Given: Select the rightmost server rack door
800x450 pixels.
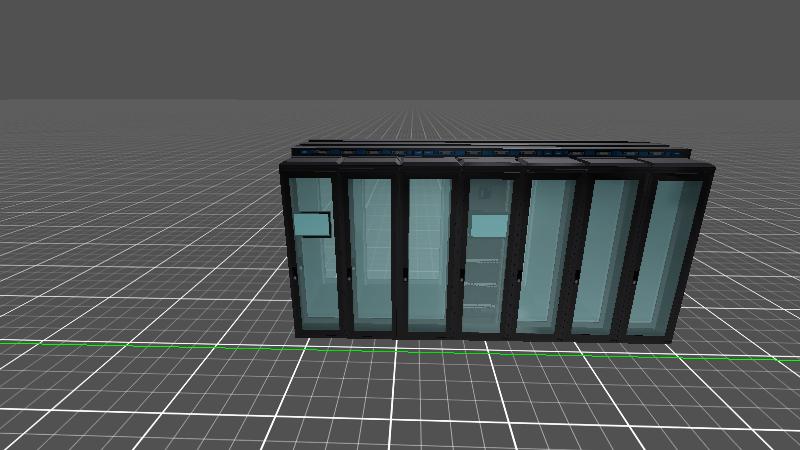Looking at the screenshot, I should pyautogui.click(x=661, y=255).
